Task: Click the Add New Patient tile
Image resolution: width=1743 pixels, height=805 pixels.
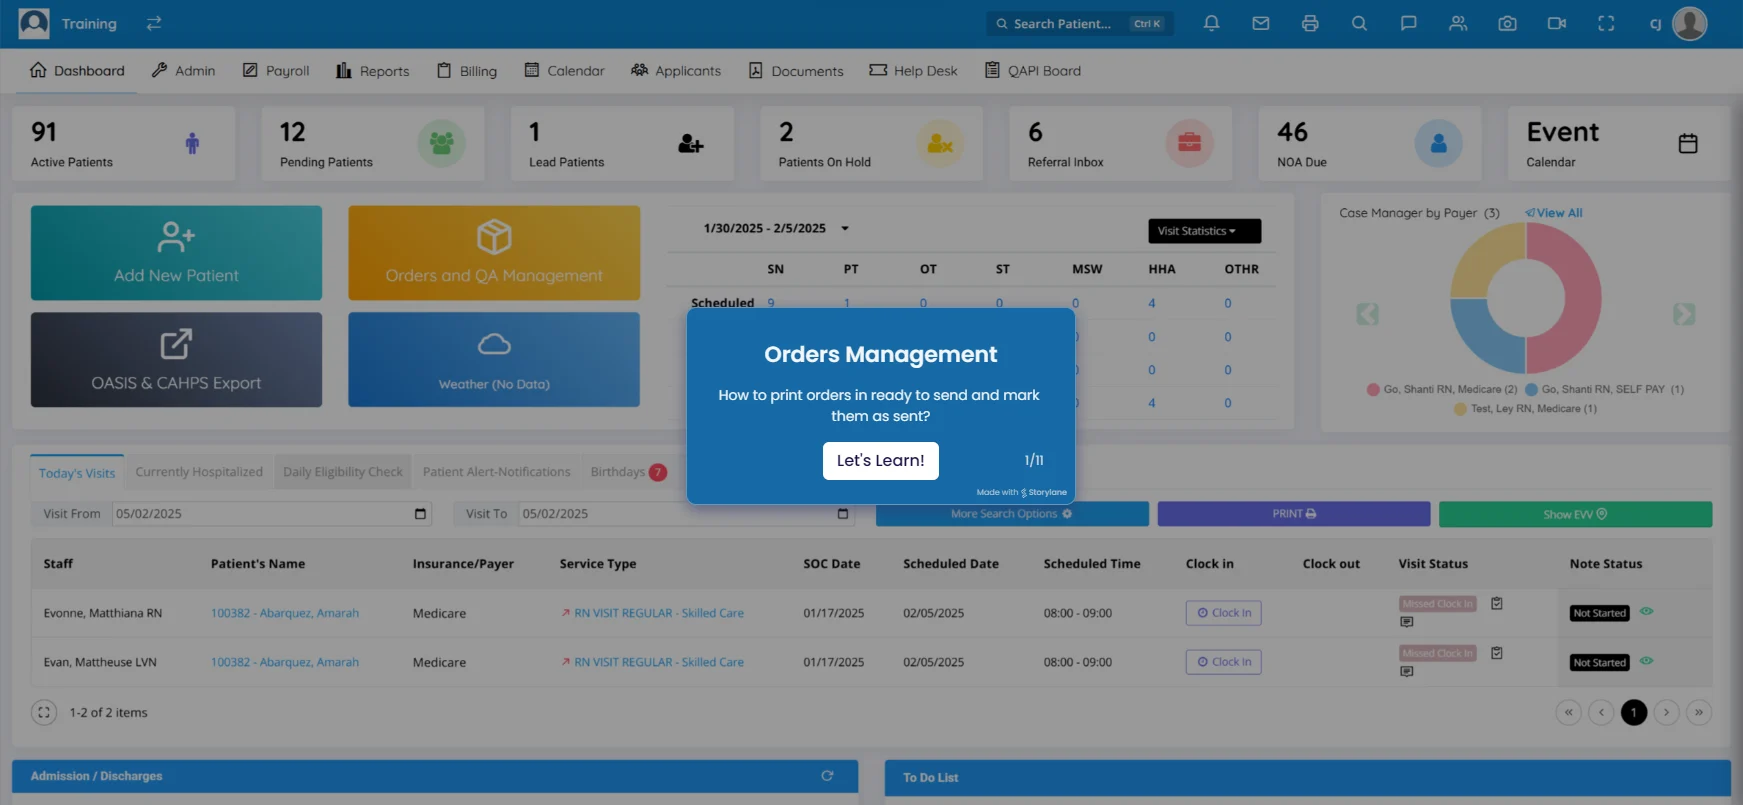Action: tap(176, 253)
